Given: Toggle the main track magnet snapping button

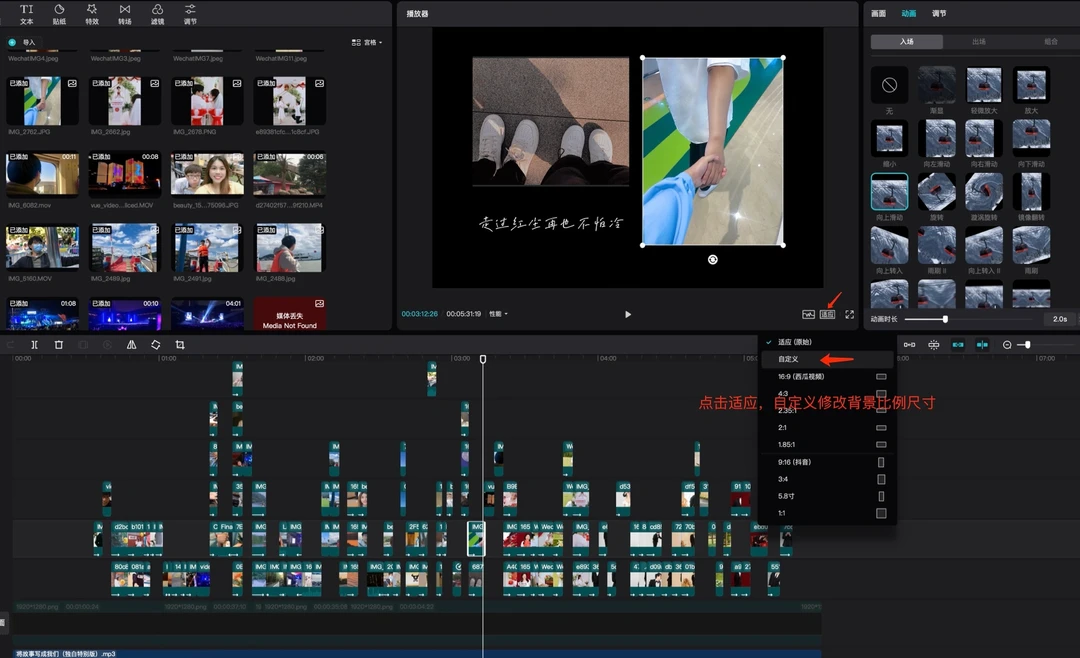Looking at the screenshot, I should pyautogui.click(x=909, y=345).
